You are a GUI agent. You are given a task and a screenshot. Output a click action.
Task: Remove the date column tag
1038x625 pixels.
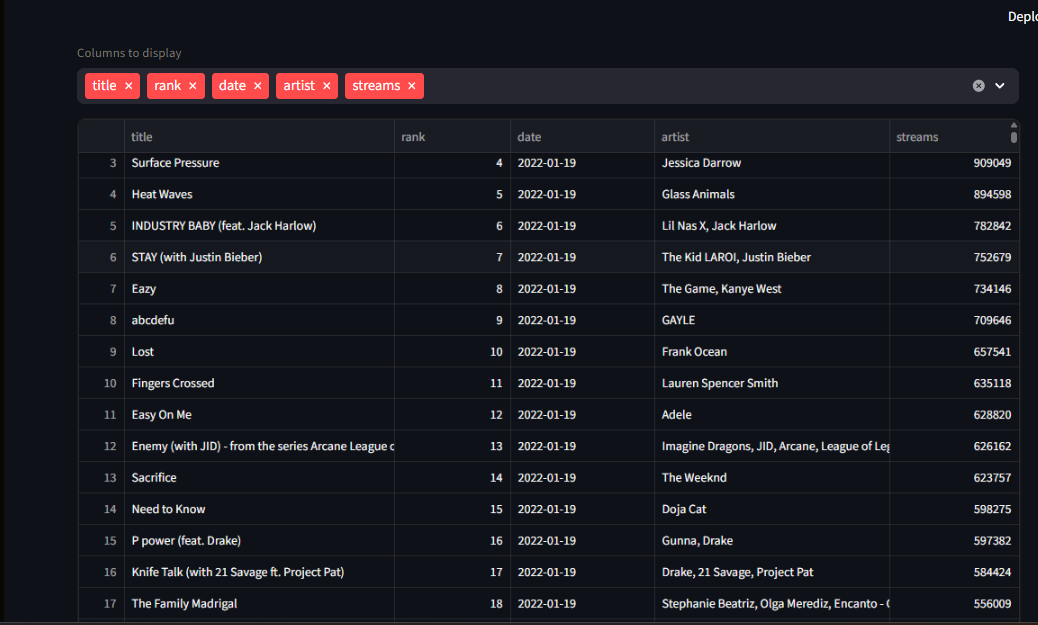[x=257, y=86]
